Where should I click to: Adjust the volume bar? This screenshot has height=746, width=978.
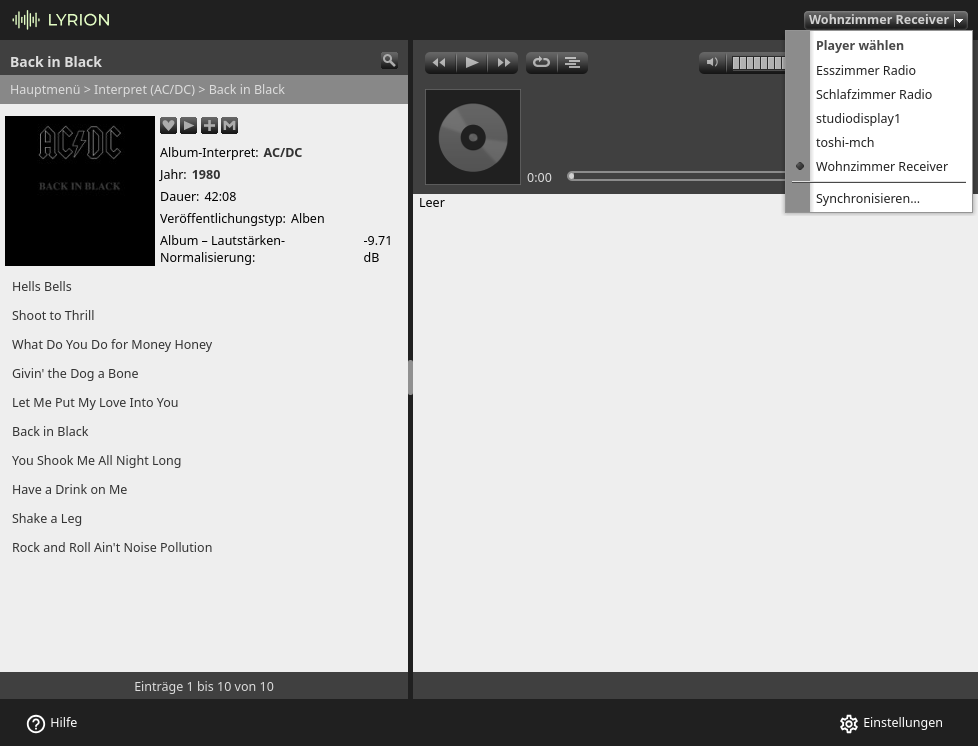tap(758, 63)
